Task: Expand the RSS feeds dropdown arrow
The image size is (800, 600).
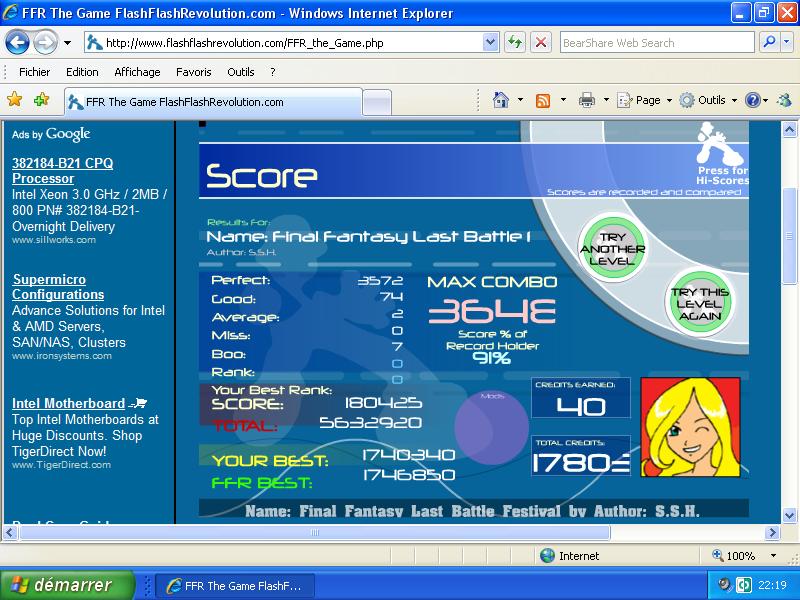Action: click(563, 100)
